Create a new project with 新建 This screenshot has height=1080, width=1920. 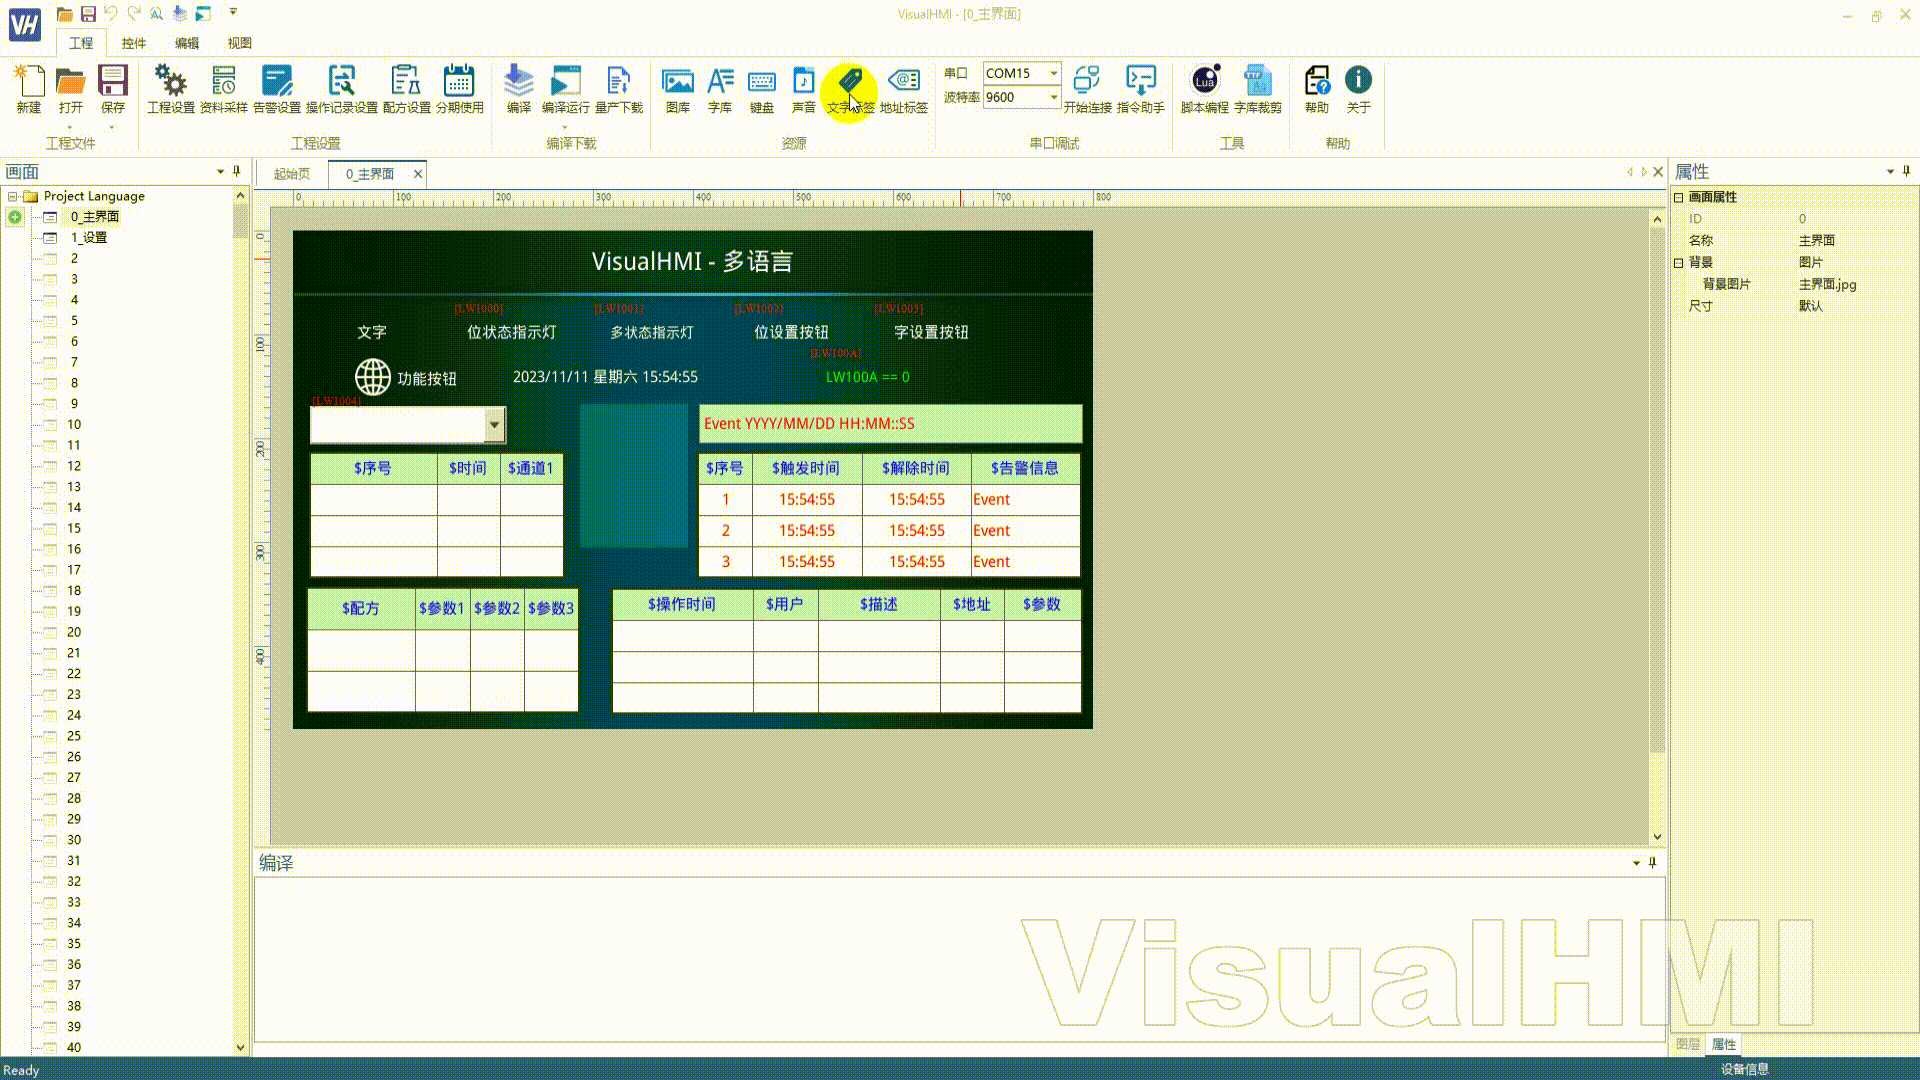tap(29, 89)
